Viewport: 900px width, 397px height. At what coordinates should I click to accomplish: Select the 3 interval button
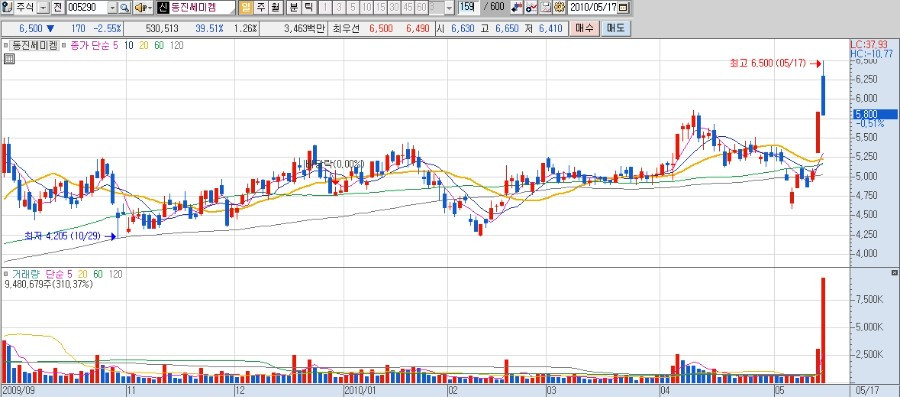tap(339, 8)
